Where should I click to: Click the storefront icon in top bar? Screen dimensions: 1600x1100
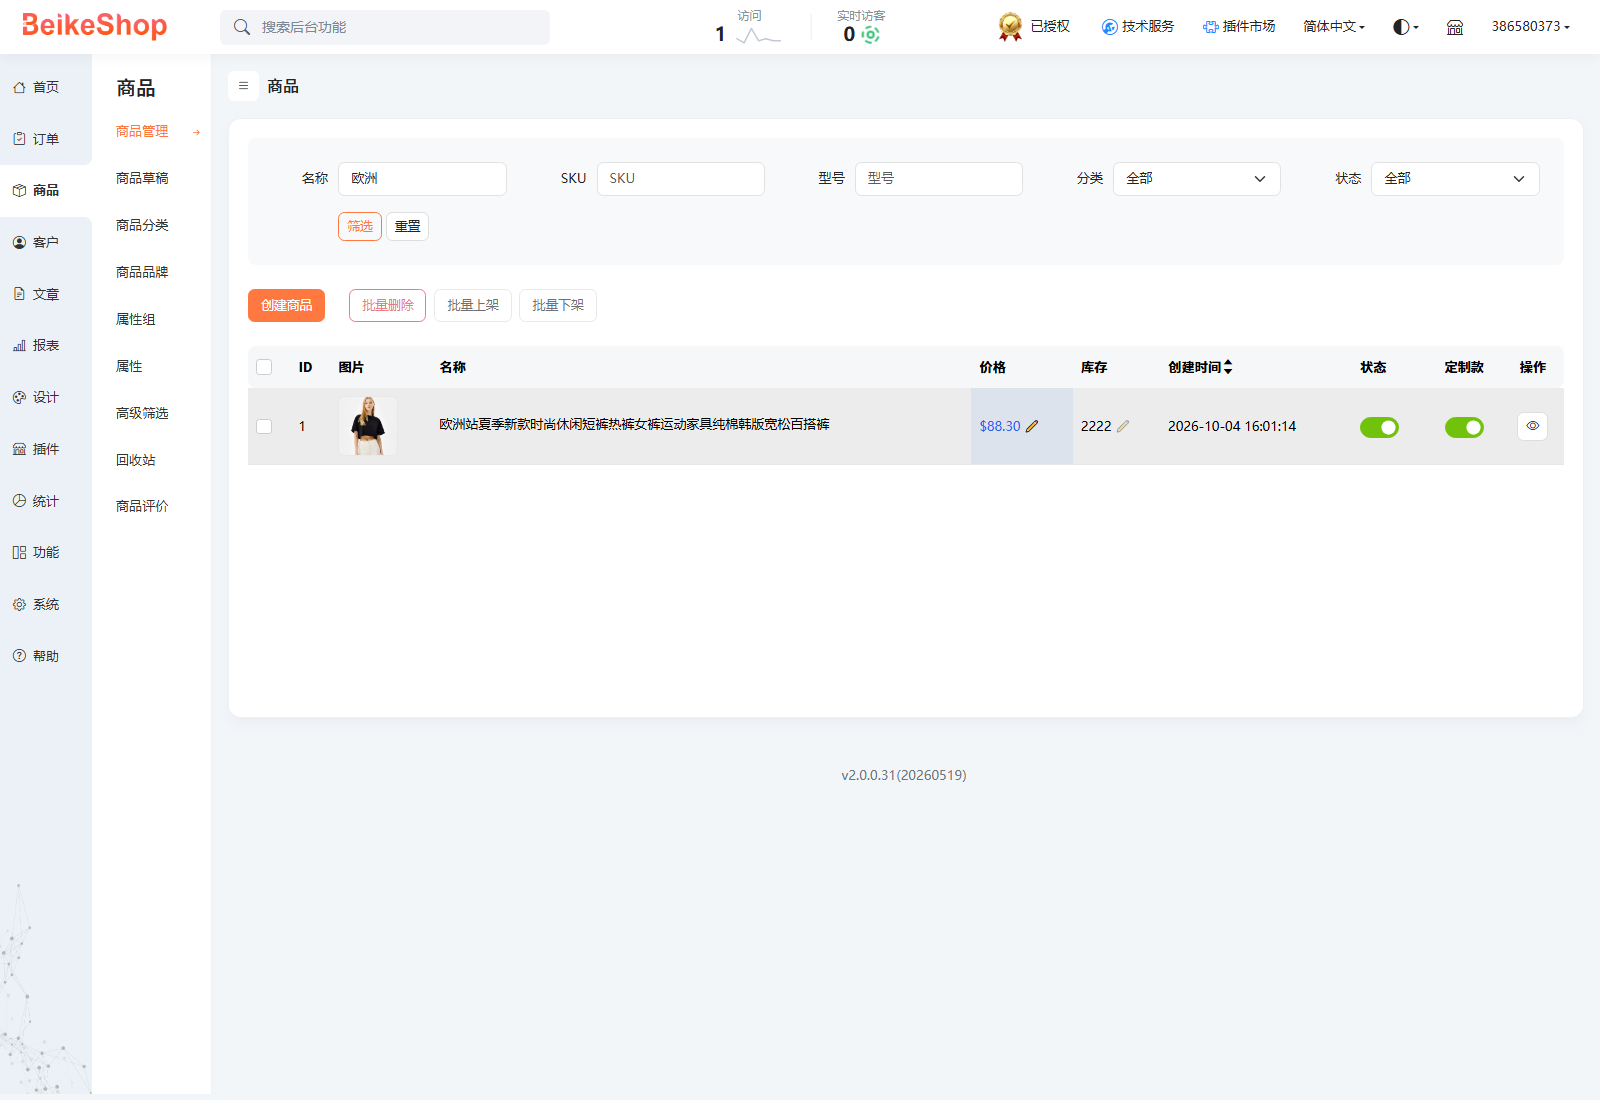tap(1455, 27)
